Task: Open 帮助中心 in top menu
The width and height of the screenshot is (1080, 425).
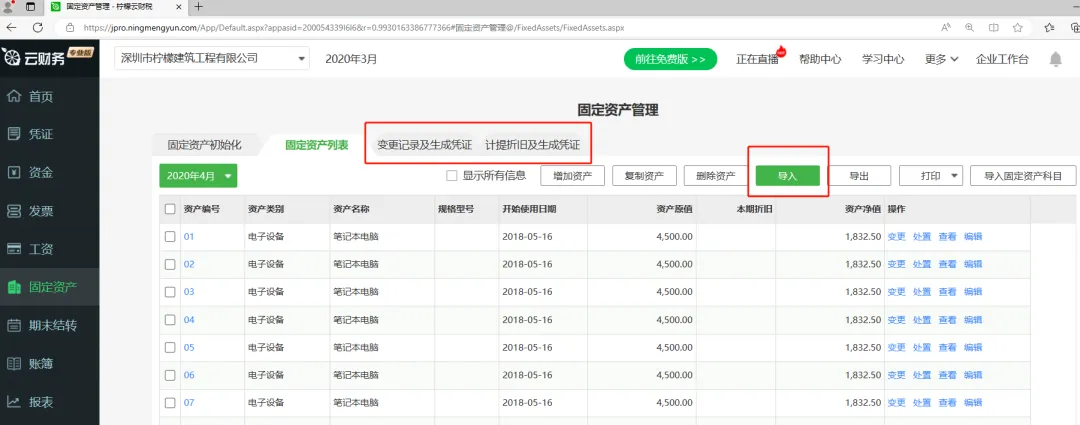Action: click(x=820, y=59)
